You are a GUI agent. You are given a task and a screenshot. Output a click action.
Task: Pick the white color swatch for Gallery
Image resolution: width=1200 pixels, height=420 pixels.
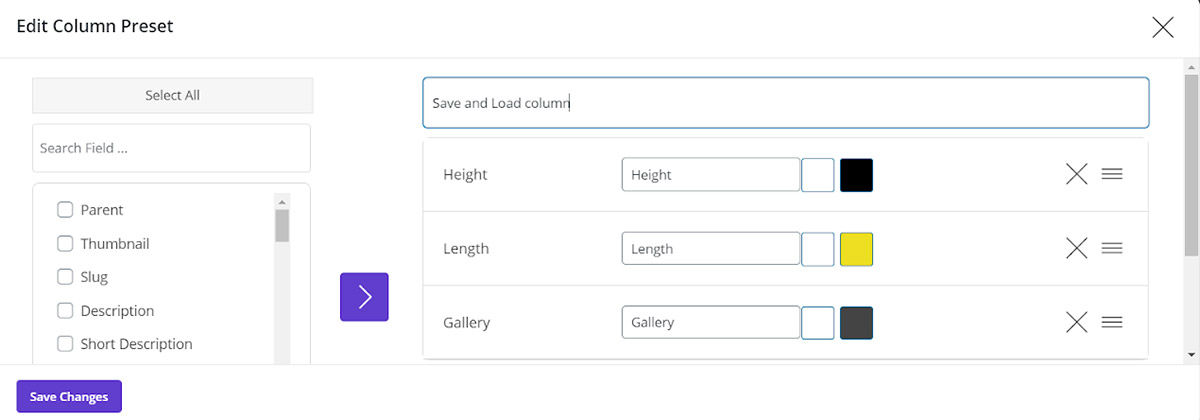[818, 322]
